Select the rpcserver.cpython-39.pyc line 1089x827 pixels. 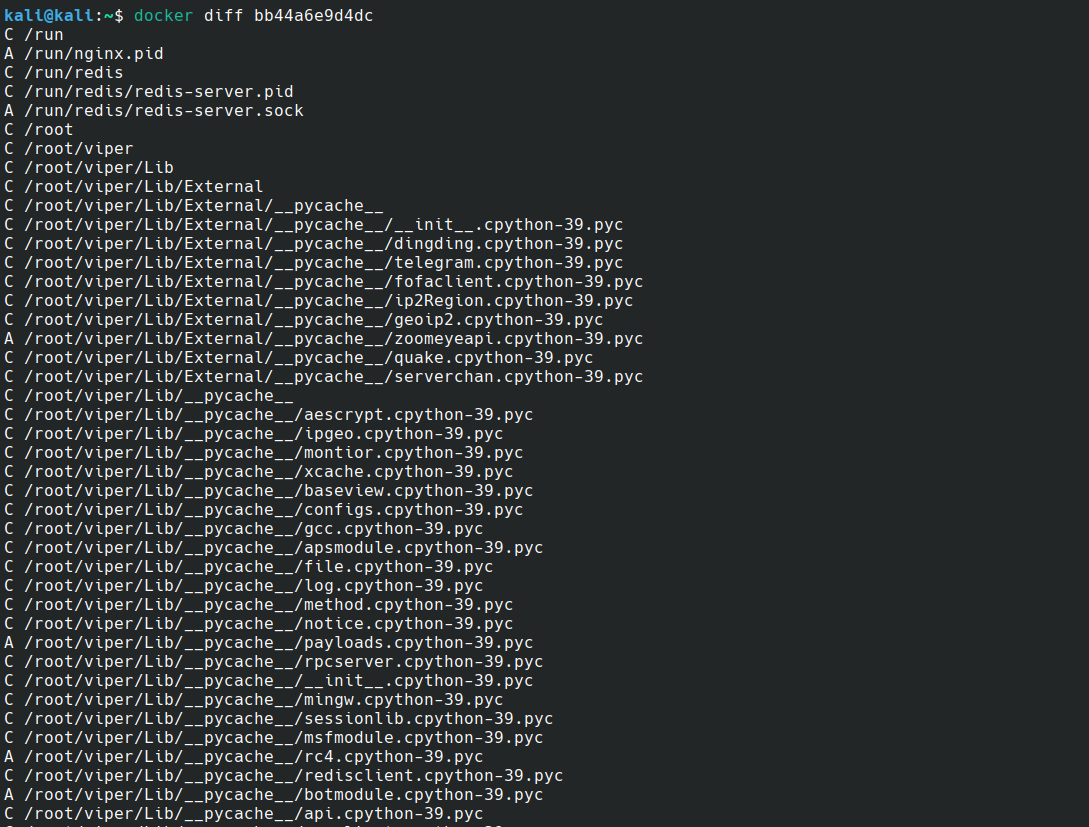pyautogui.click(x=274, y=662)
